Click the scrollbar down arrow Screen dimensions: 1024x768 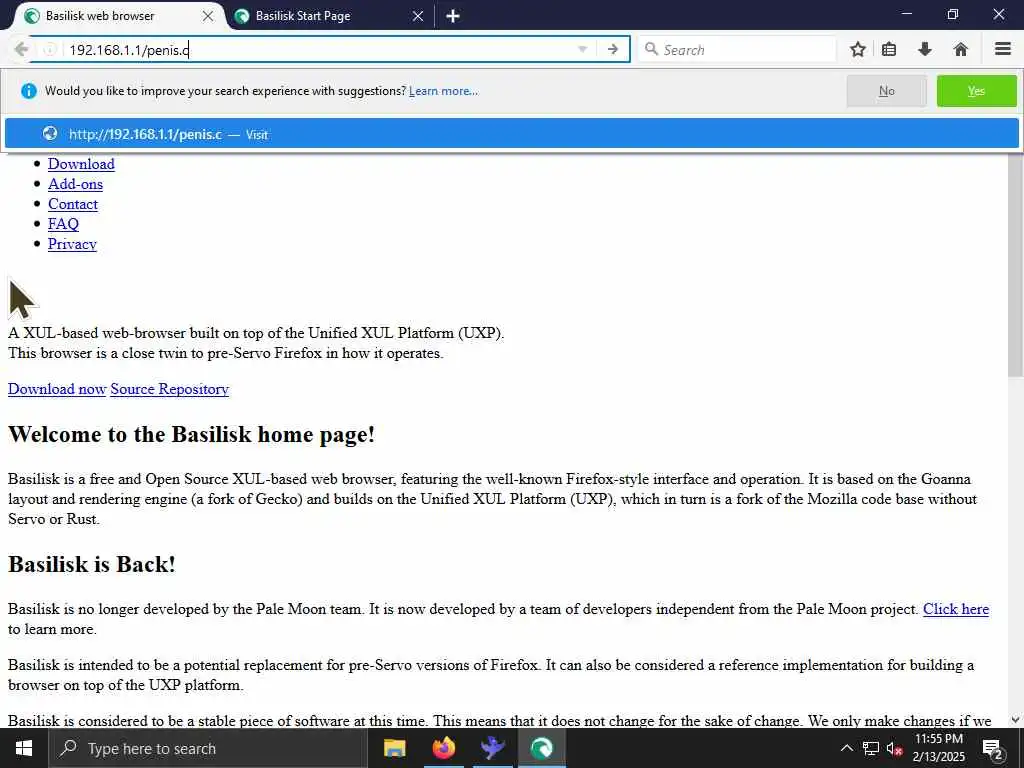pos(1015,720)
